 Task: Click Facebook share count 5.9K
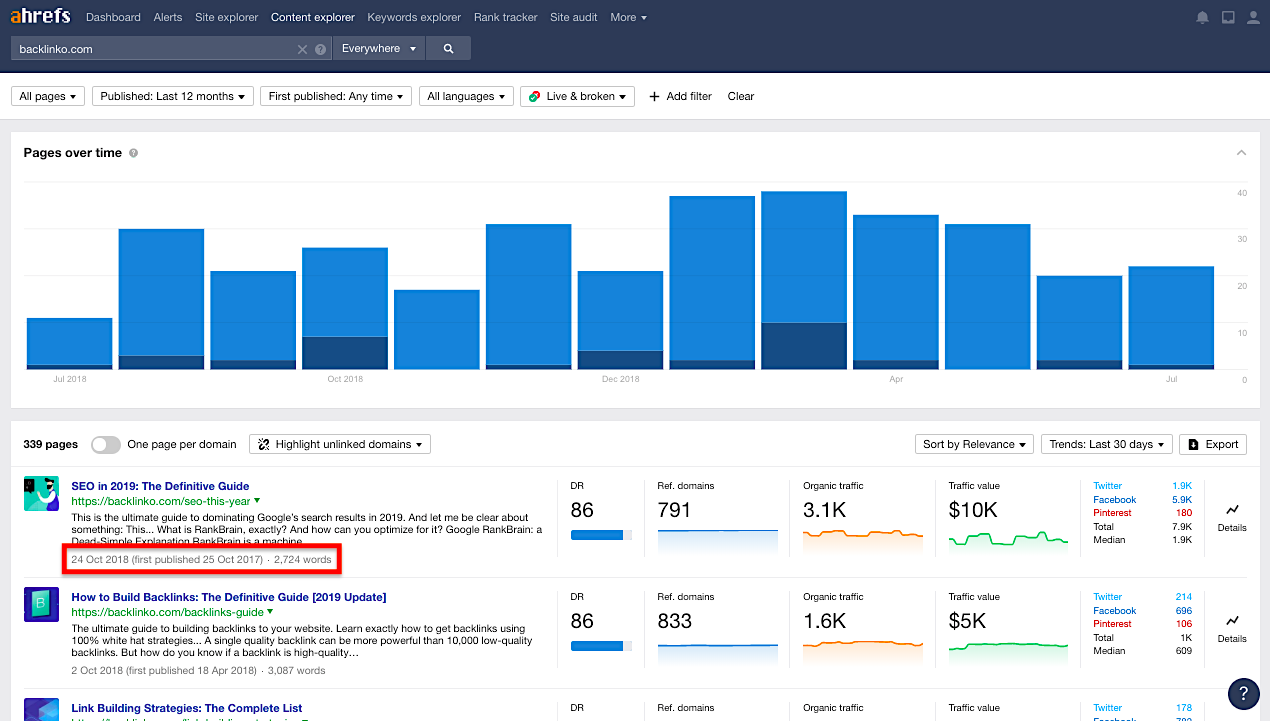click(x=1181, y=499)
